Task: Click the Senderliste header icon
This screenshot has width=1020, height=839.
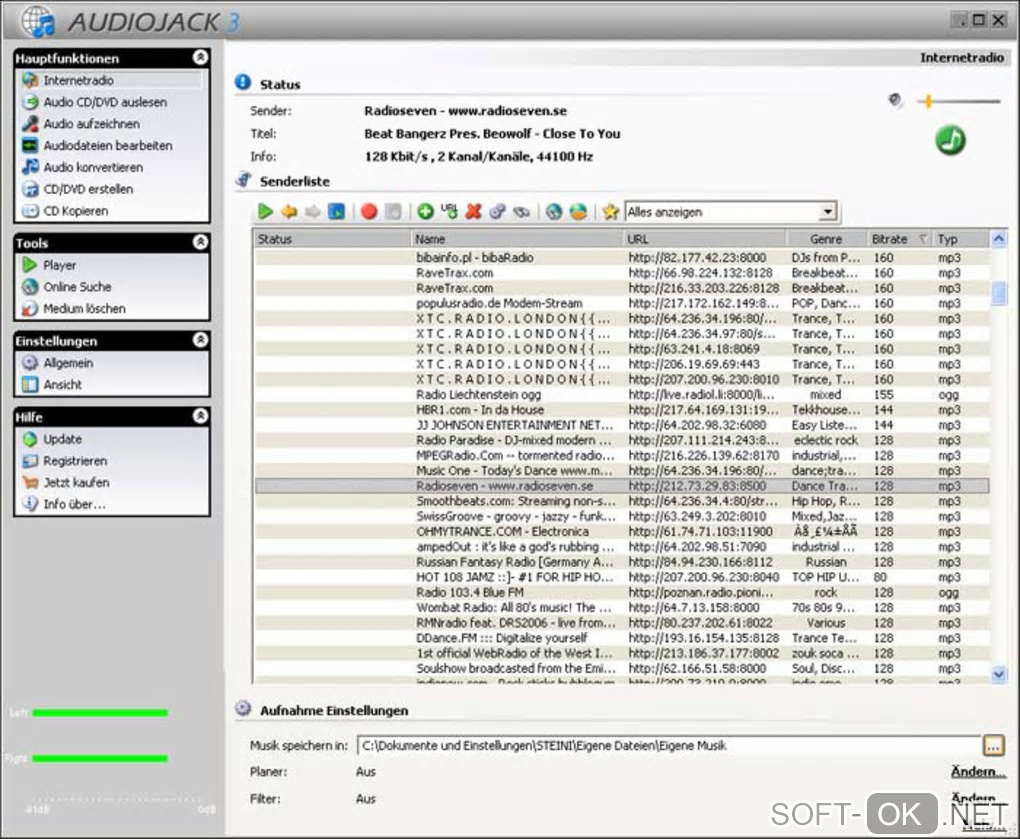Action: tap(244, 180)
